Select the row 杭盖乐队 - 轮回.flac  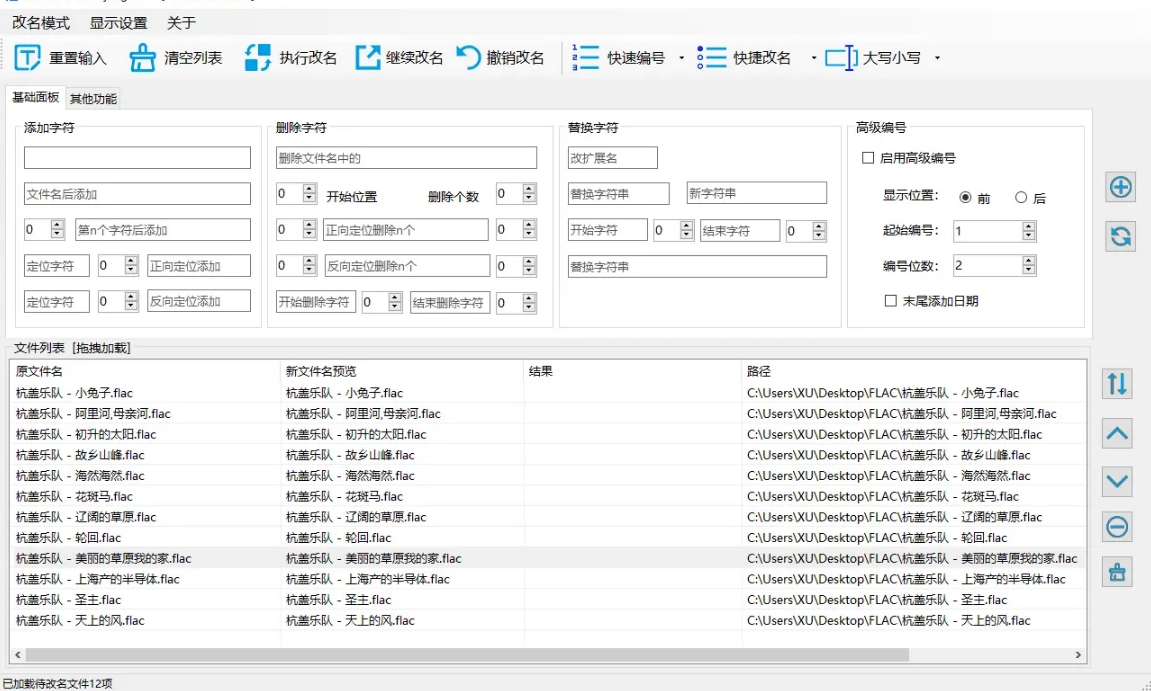548,538
